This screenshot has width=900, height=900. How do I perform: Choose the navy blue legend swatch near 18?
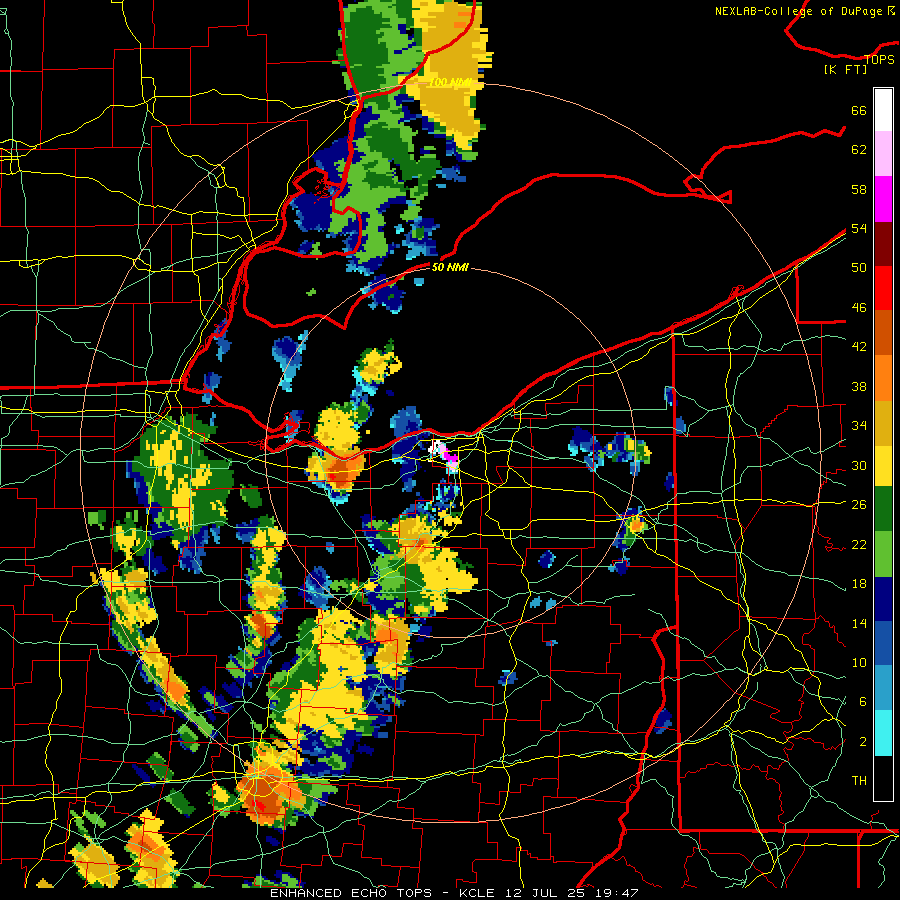click(x=883, y=599)
